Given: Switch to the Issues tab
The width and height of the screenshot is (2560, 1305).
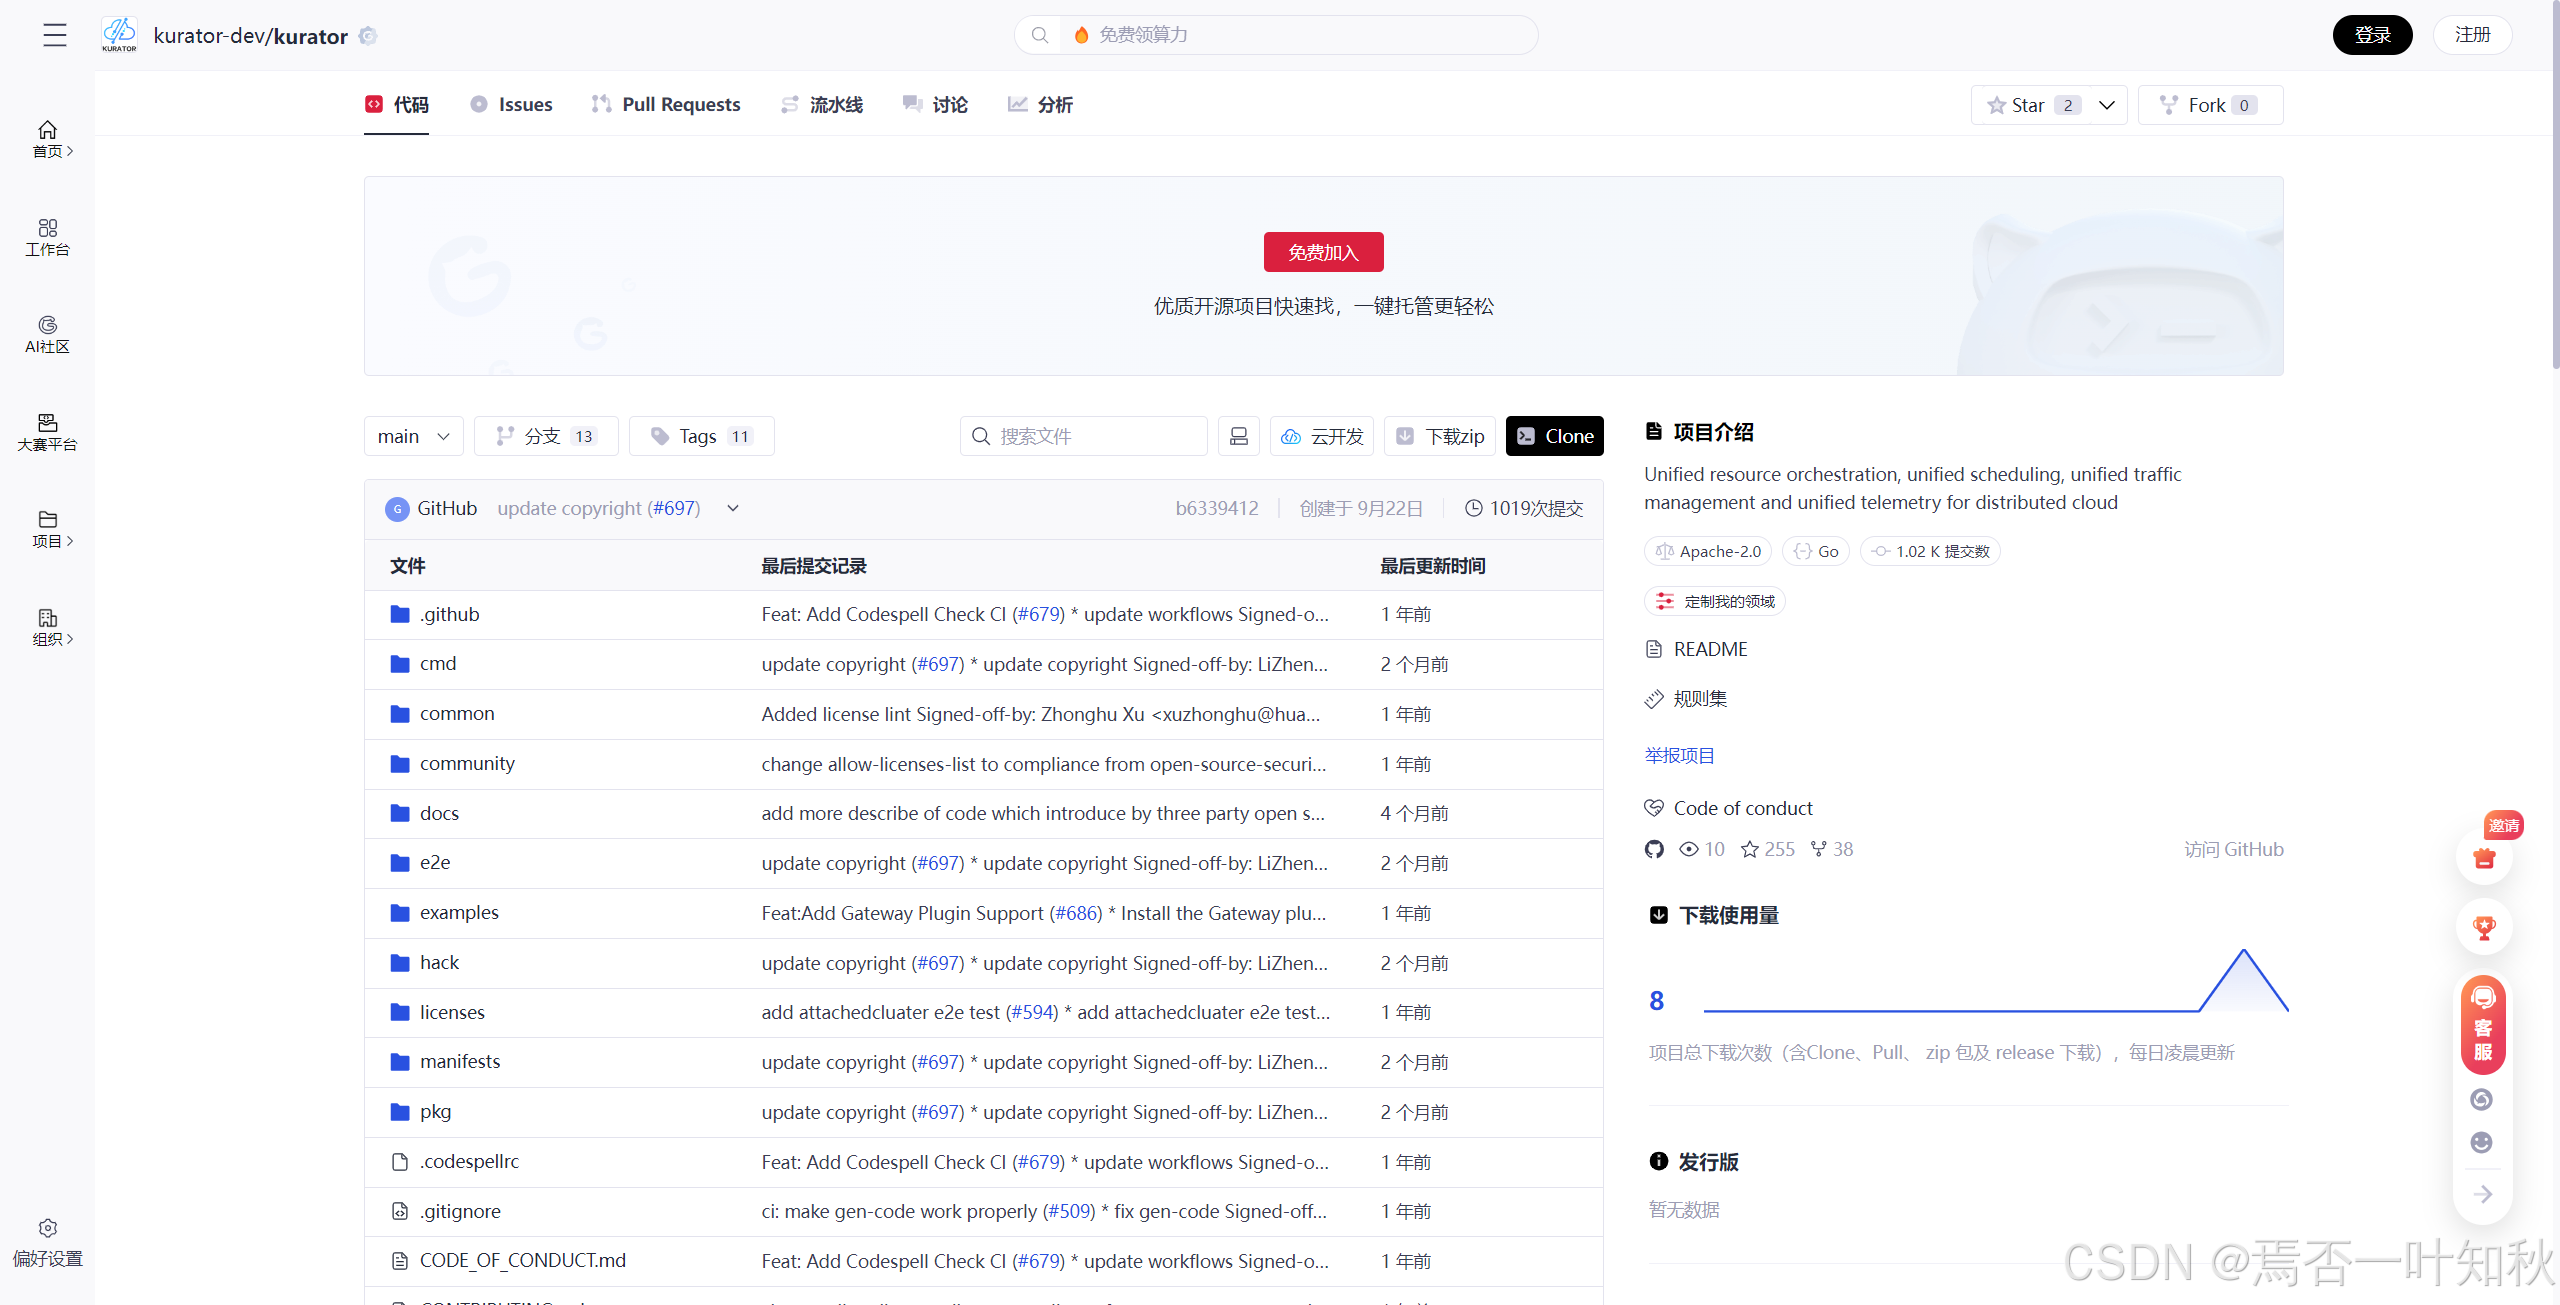Looking at the screenshot, I should coord(511,105).
